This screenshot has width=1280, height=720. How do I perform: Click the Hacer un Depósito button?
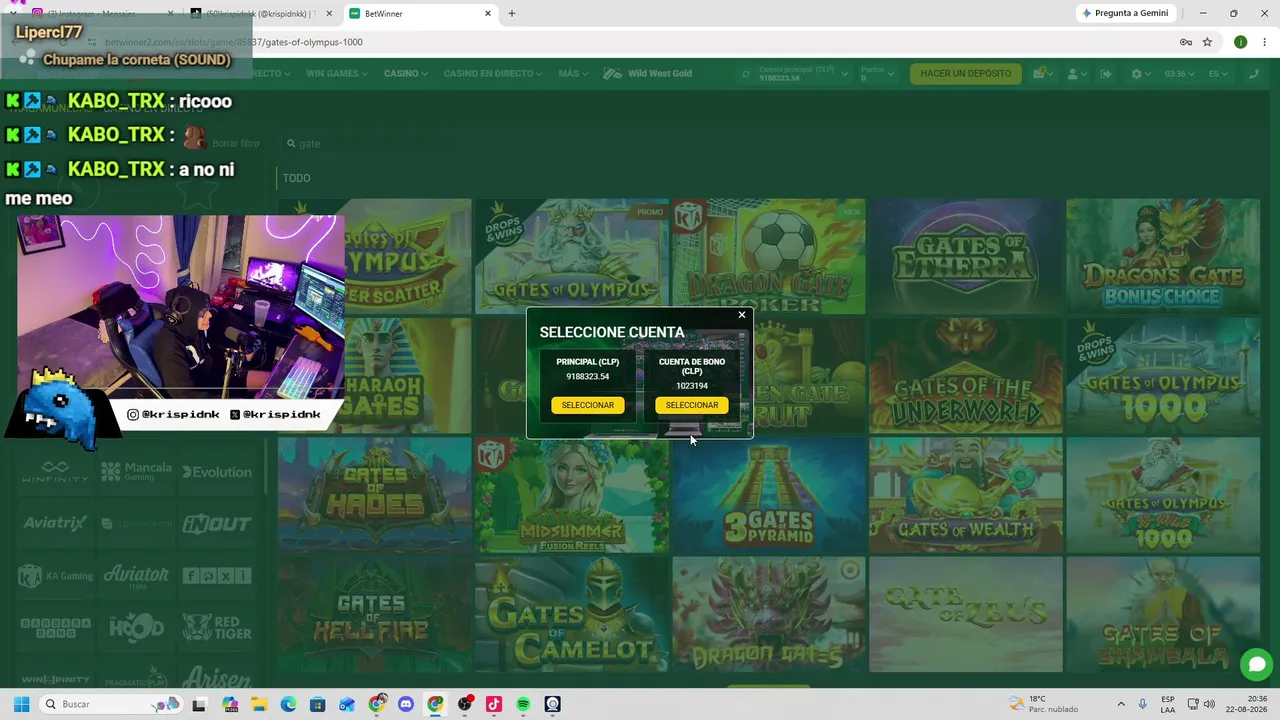[x=966, y=74]
